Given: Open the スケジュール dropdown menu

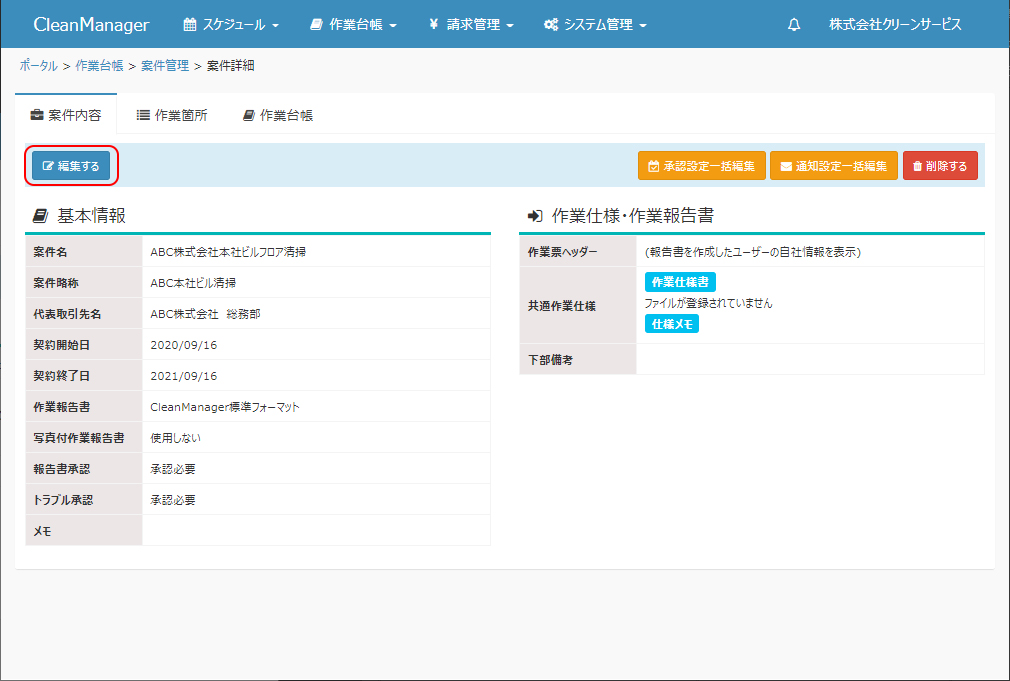Looking at the screenshot, I should coord(231,25).
